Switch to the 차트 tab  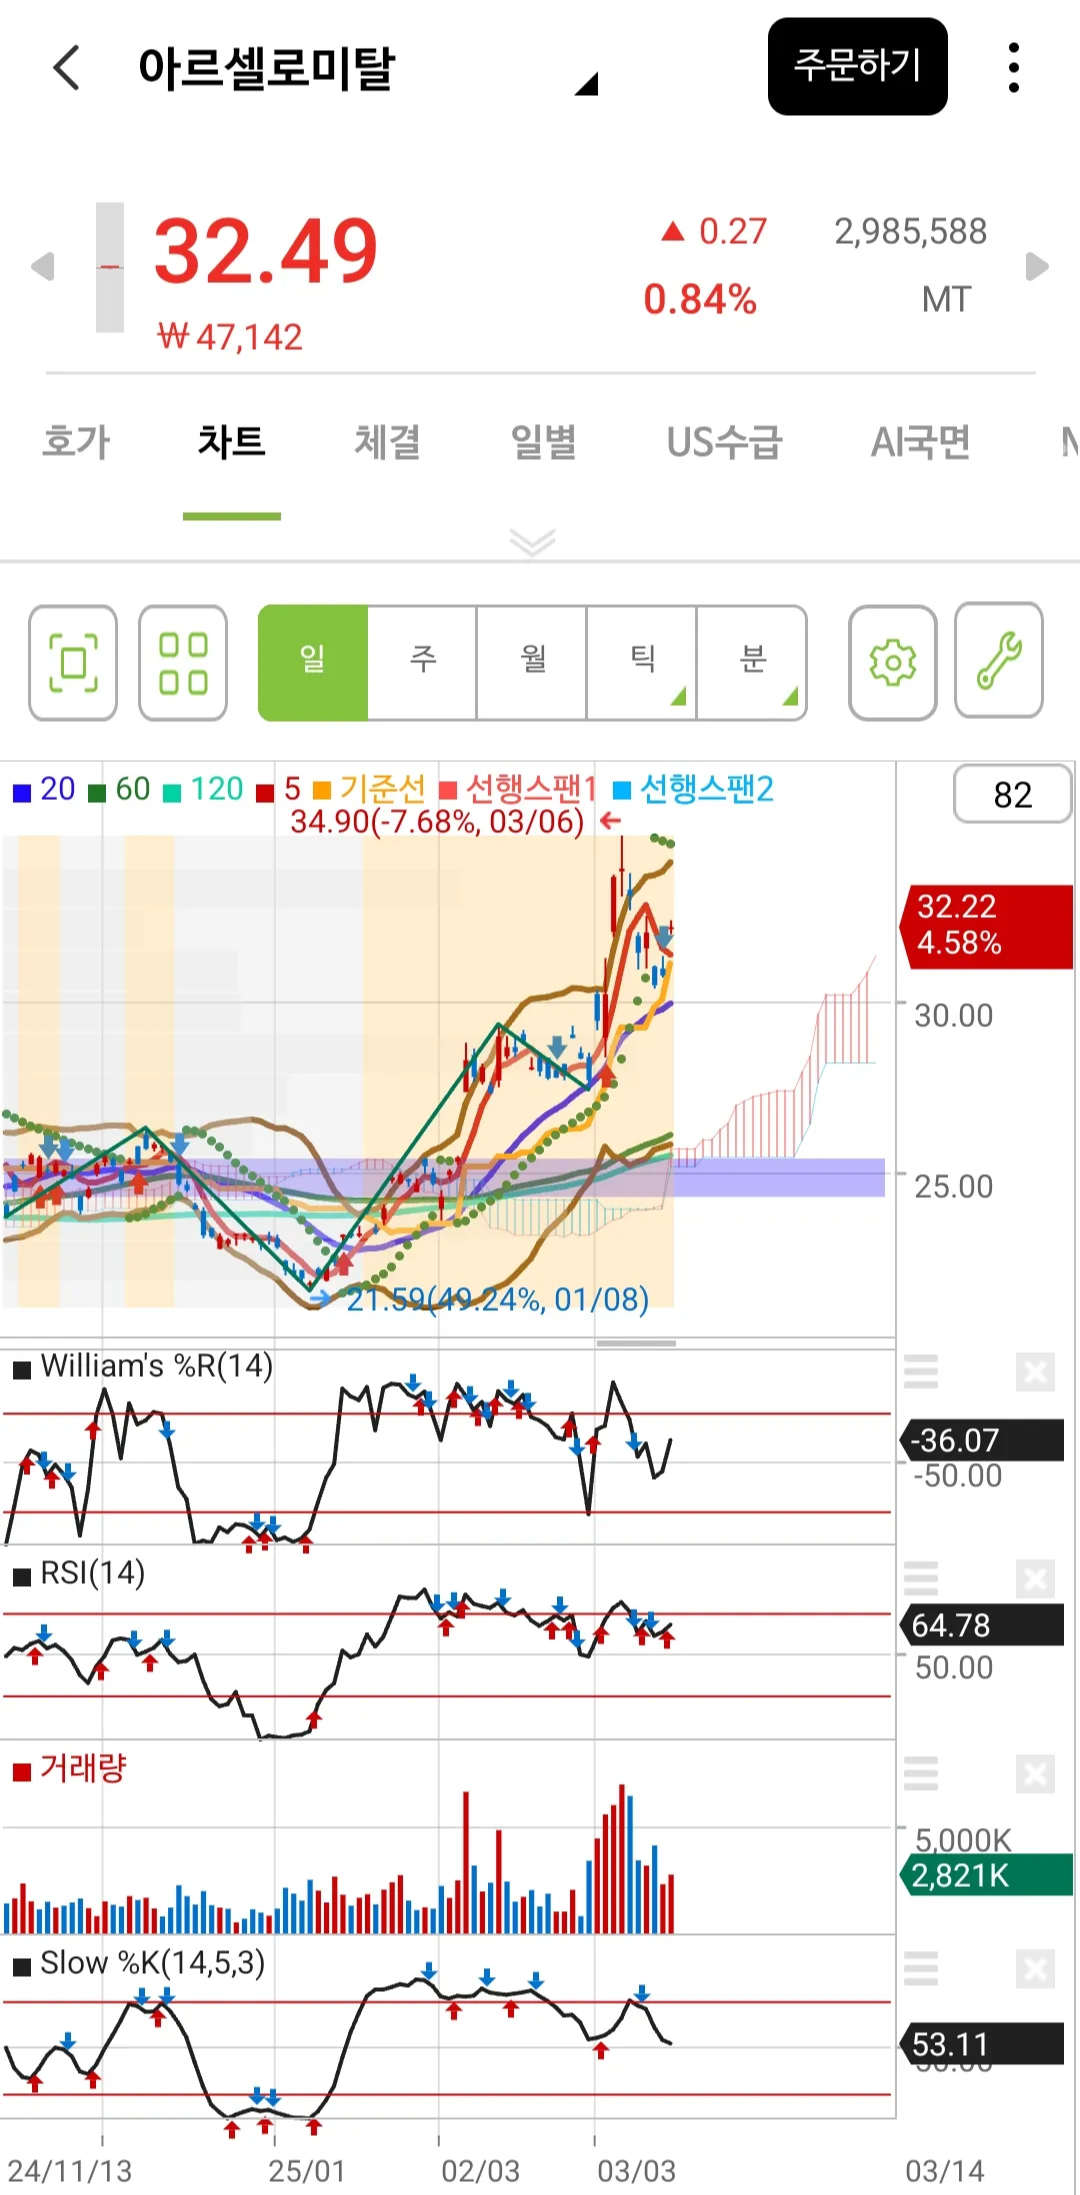(231, 441)
